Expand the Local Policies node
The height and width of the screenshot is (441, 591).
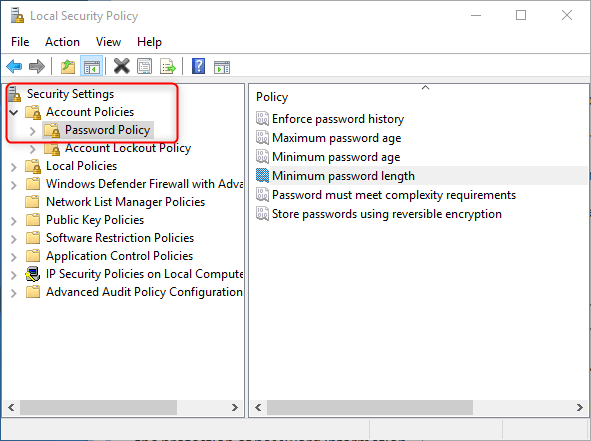pyautogui.click(x=14, y=167)
